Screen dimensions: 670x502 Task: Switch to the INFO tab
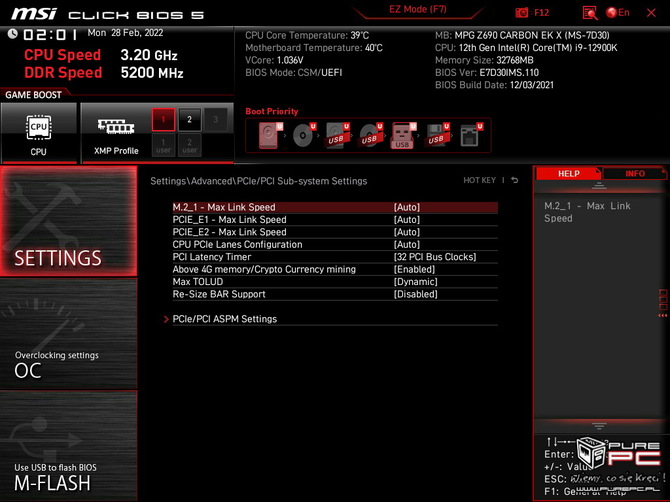point(635,173)
